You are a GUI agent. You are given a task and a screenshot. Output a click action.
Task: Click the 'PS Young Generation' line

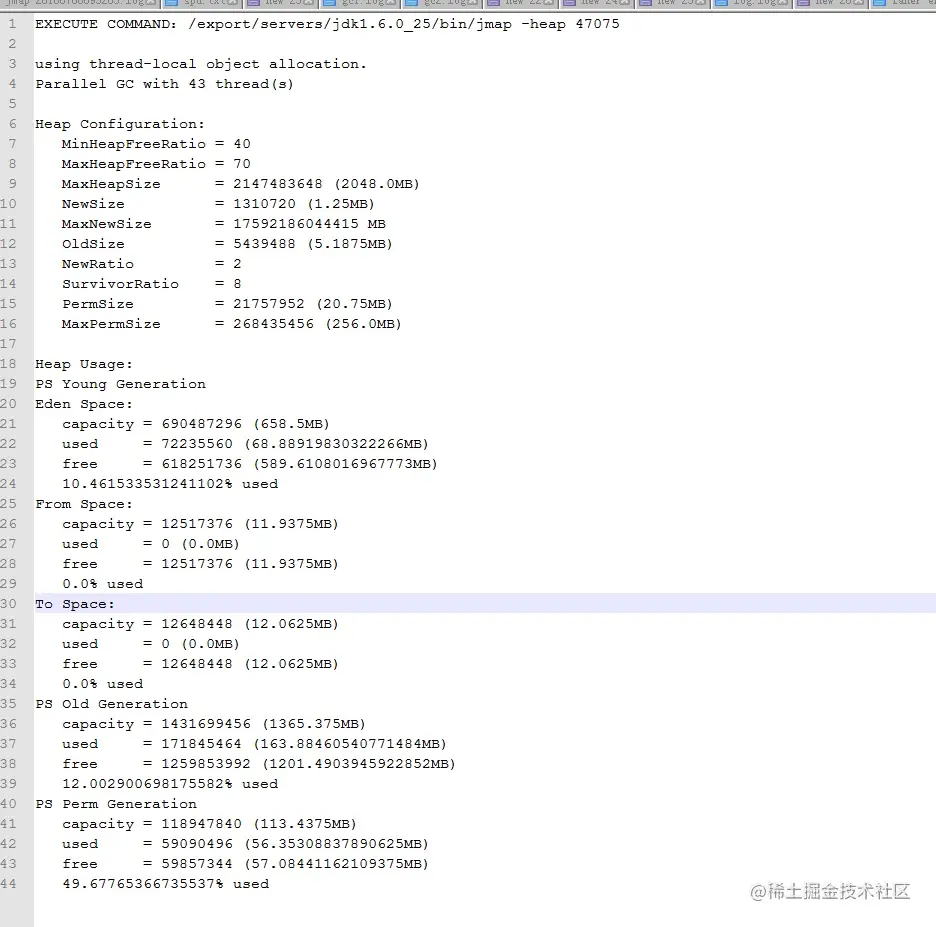tap(120, 384)
